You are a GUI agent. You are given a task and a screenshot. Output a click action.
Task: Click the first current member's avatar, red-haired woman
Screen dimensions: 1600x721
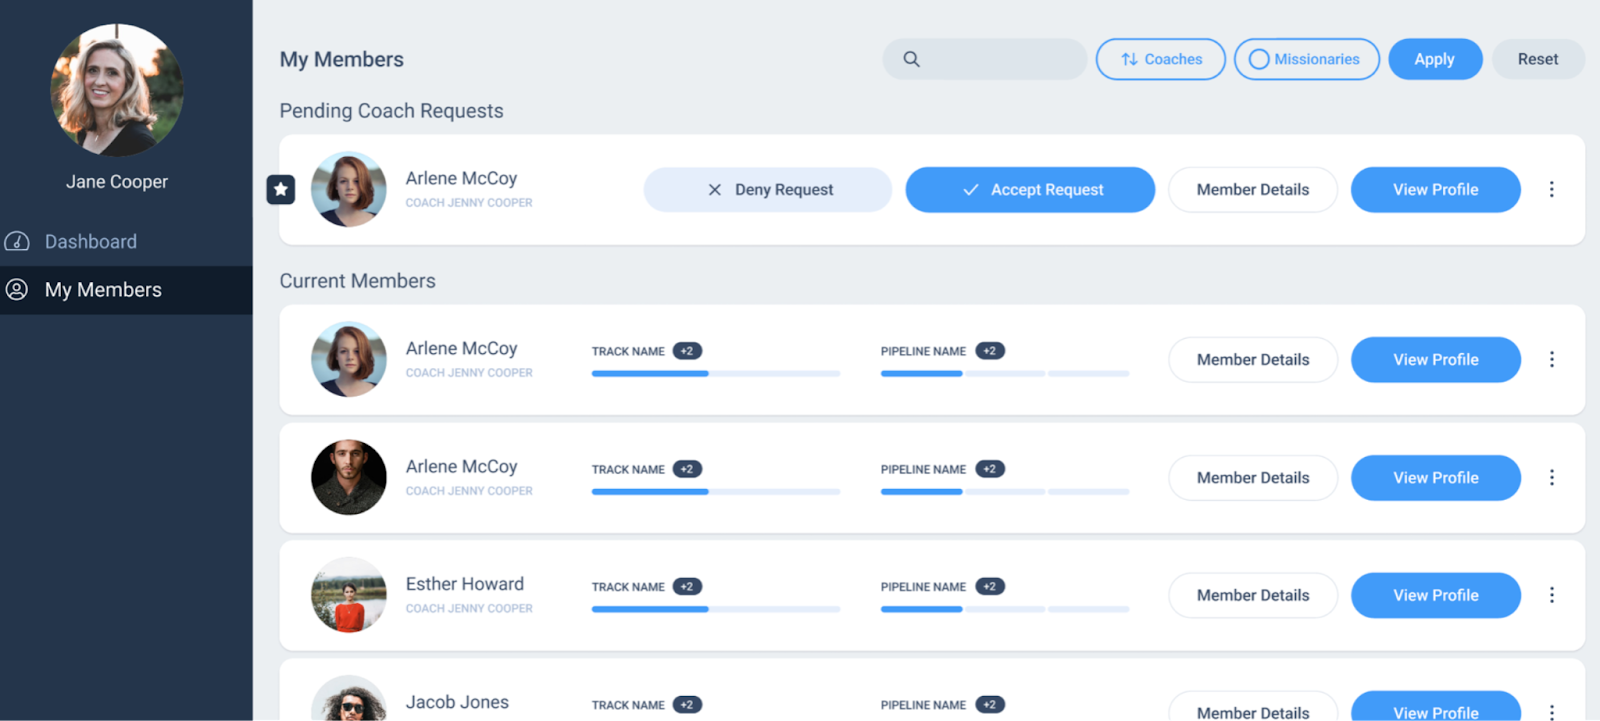click(x=349, y=359)
